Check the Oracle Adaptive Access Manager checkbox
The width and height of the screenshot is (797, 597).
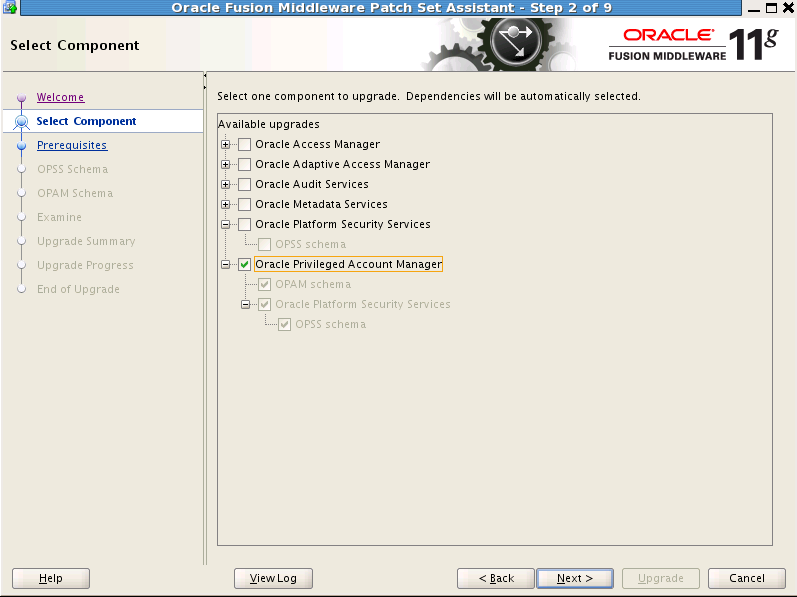[x=244, y=164]
